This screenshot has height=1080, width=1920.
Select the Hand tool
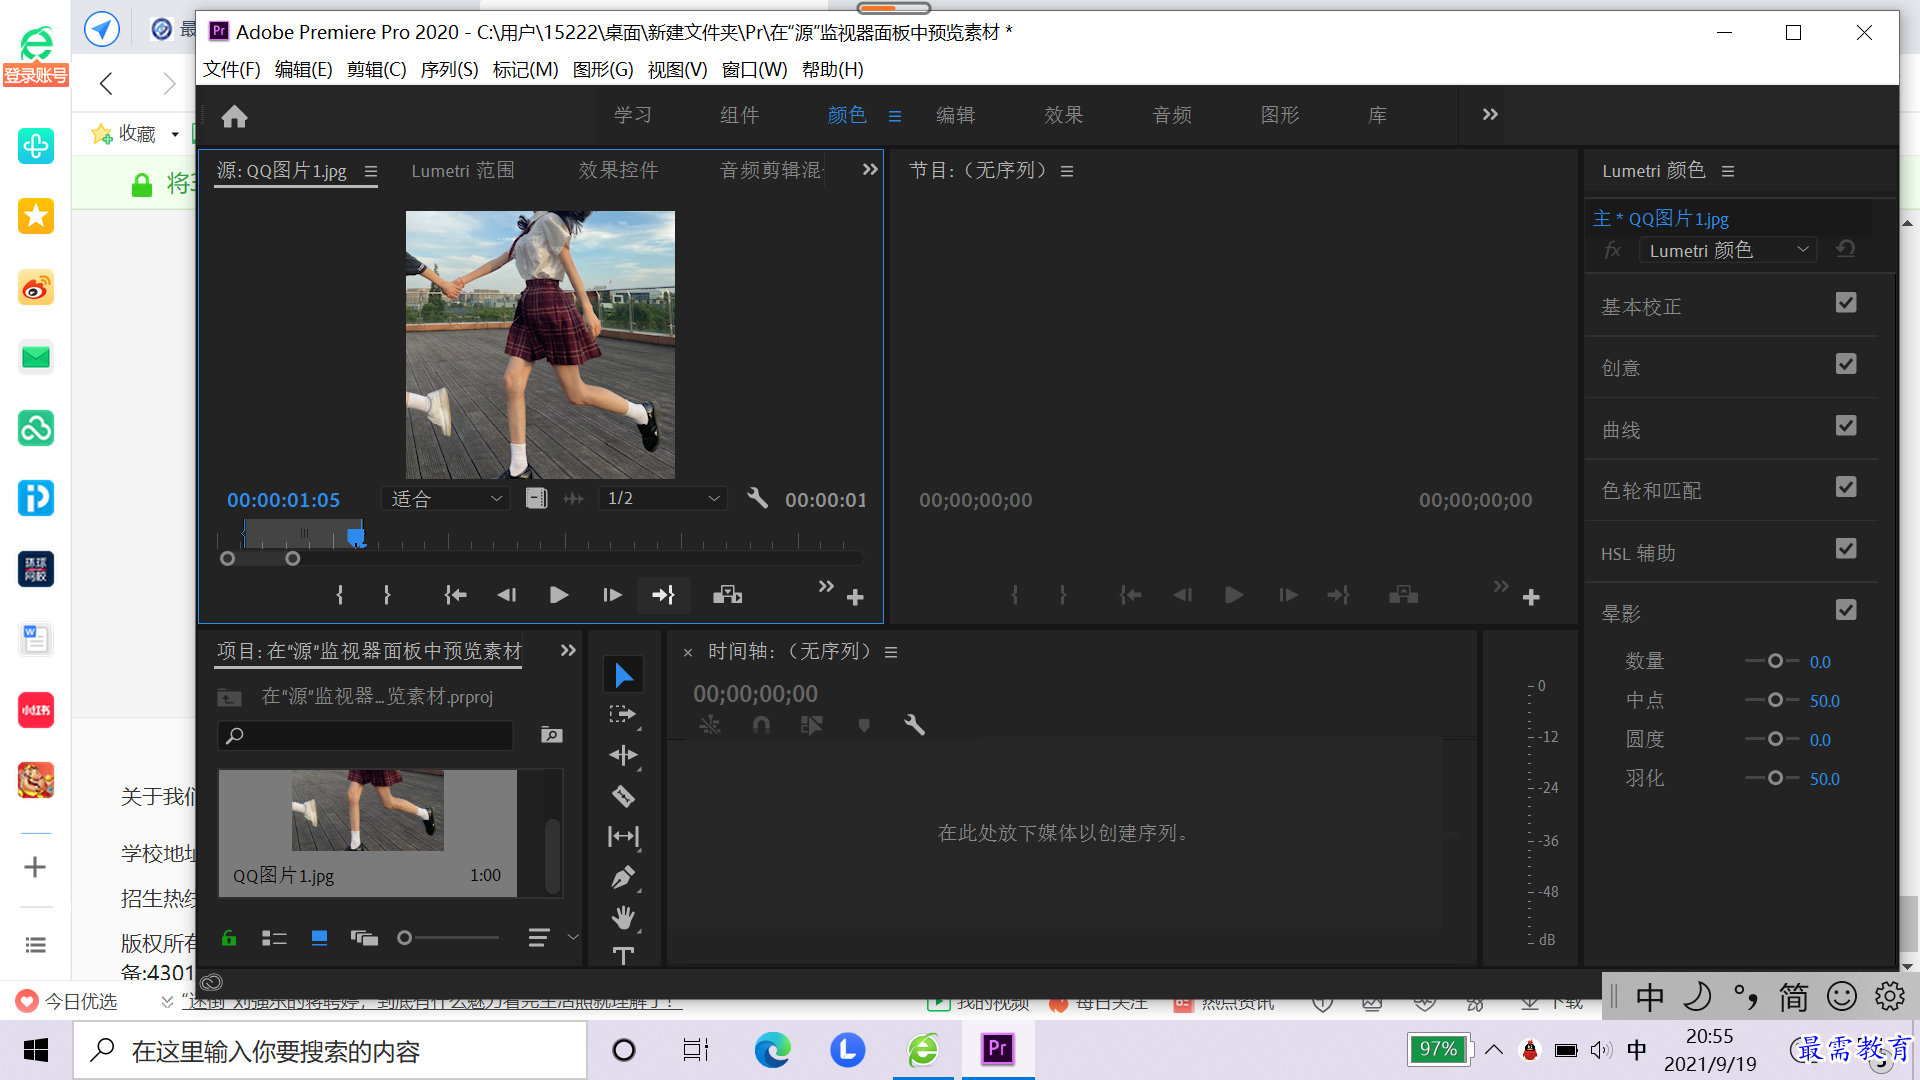623,917
